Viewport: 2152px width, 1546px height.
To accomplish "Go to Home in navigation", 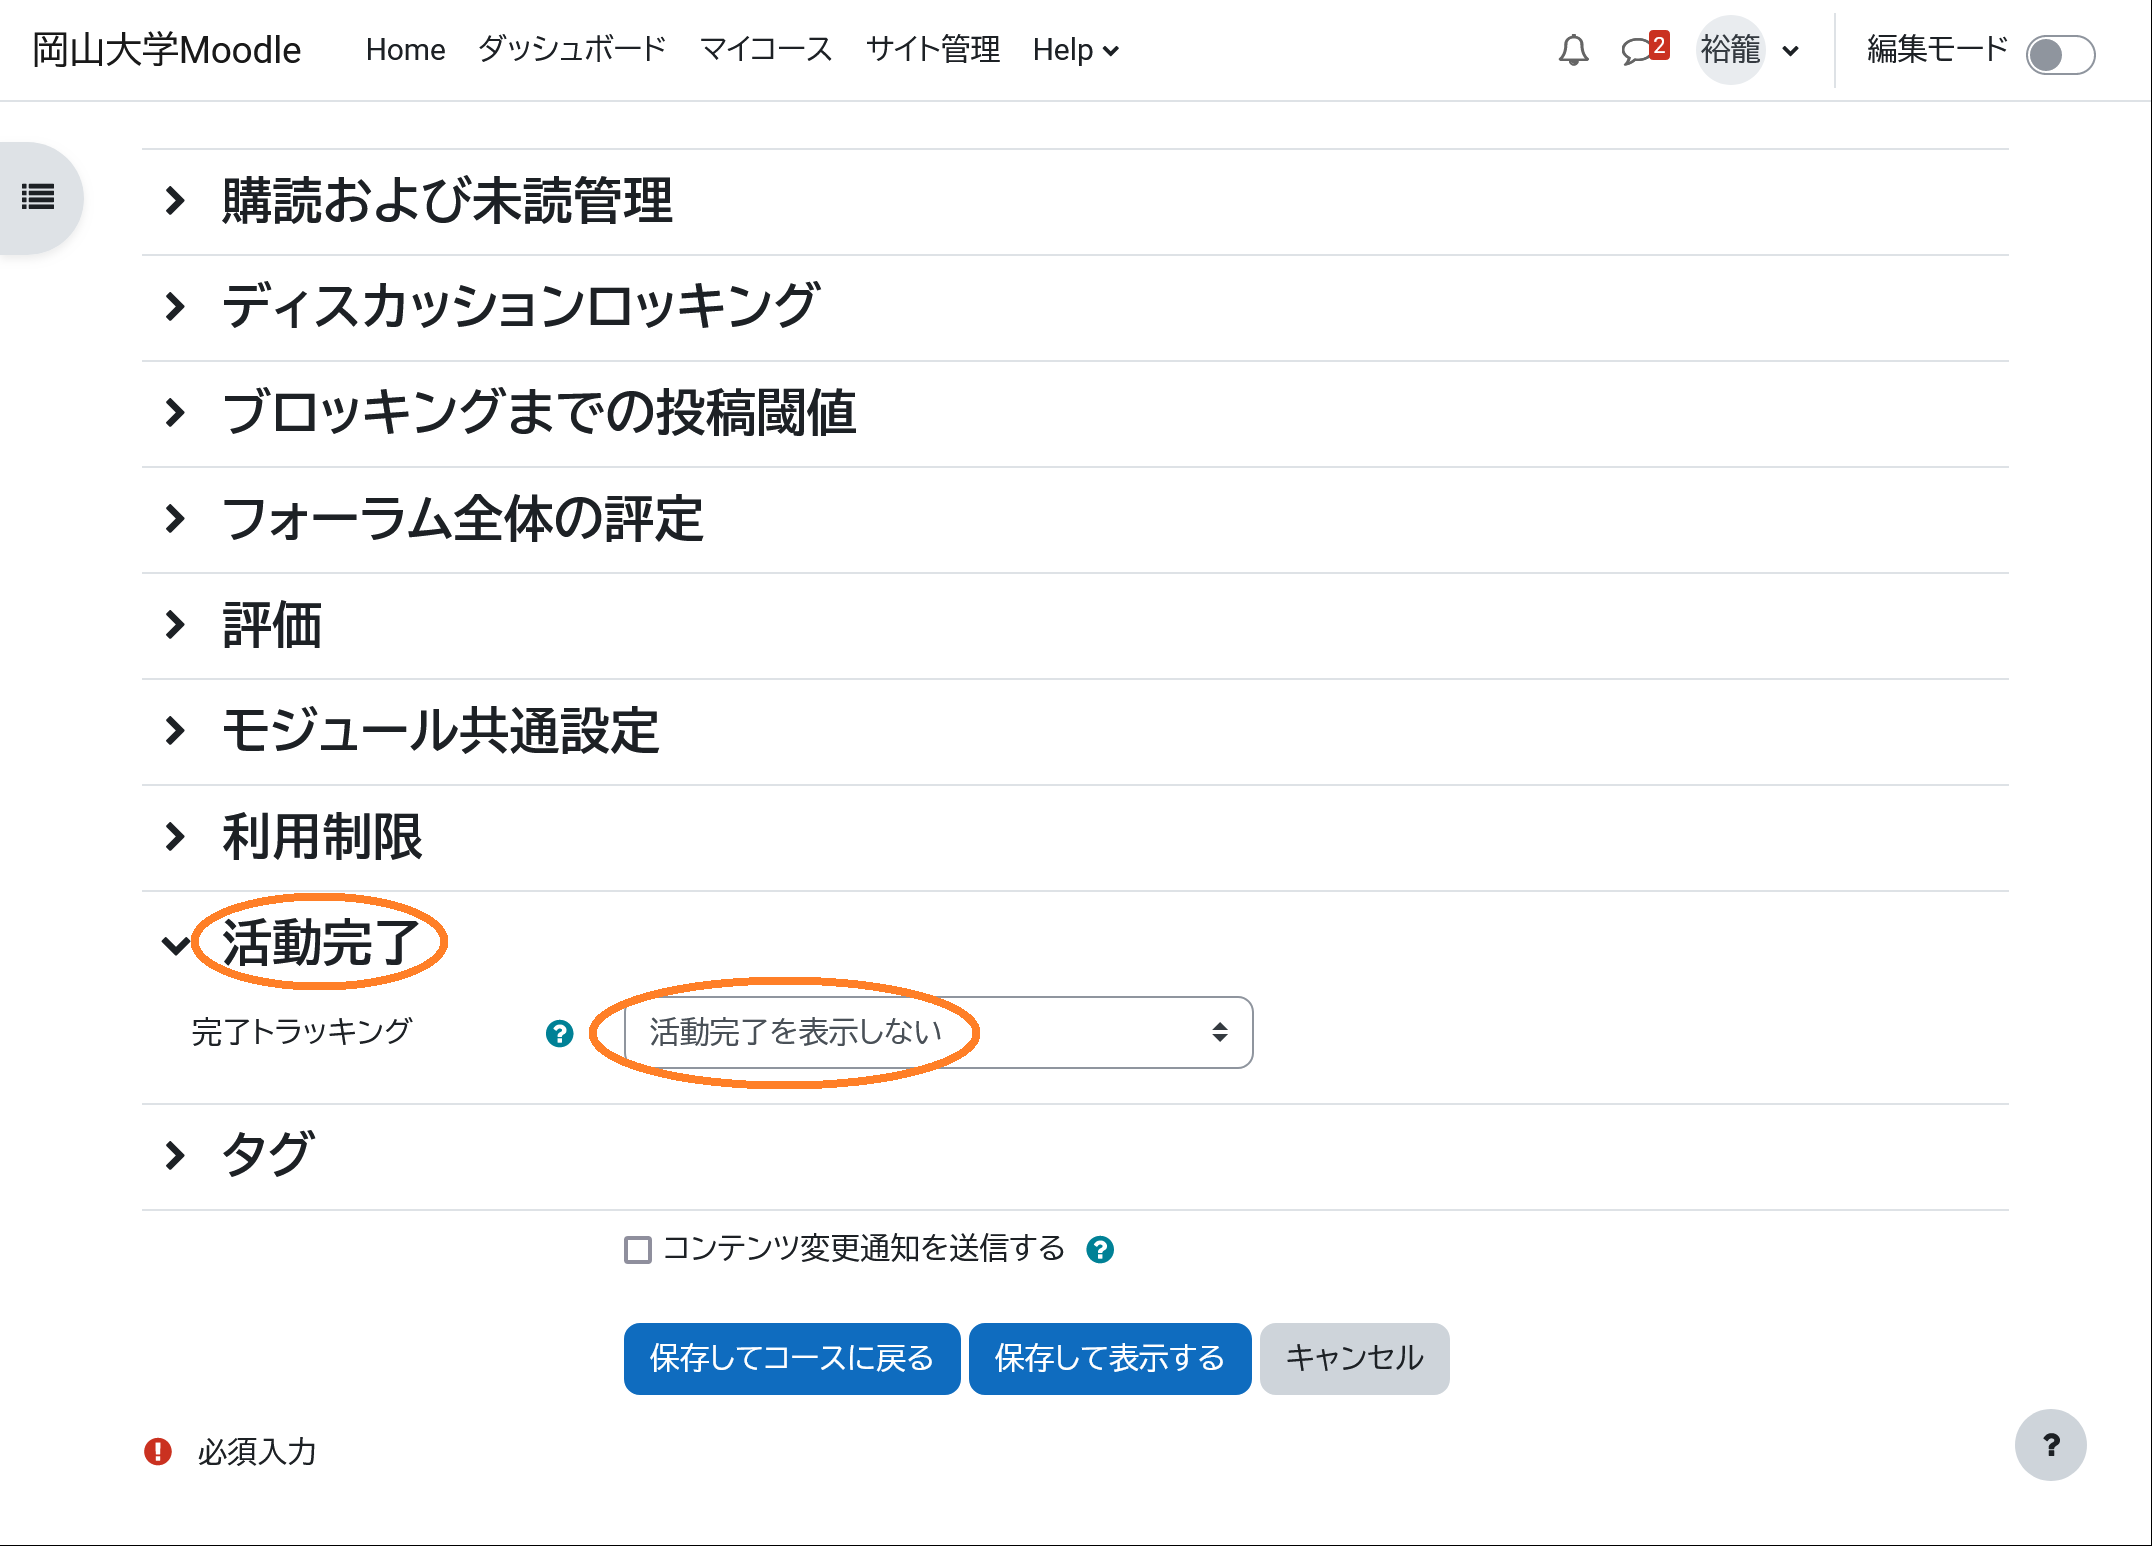I will click(405, 50).
